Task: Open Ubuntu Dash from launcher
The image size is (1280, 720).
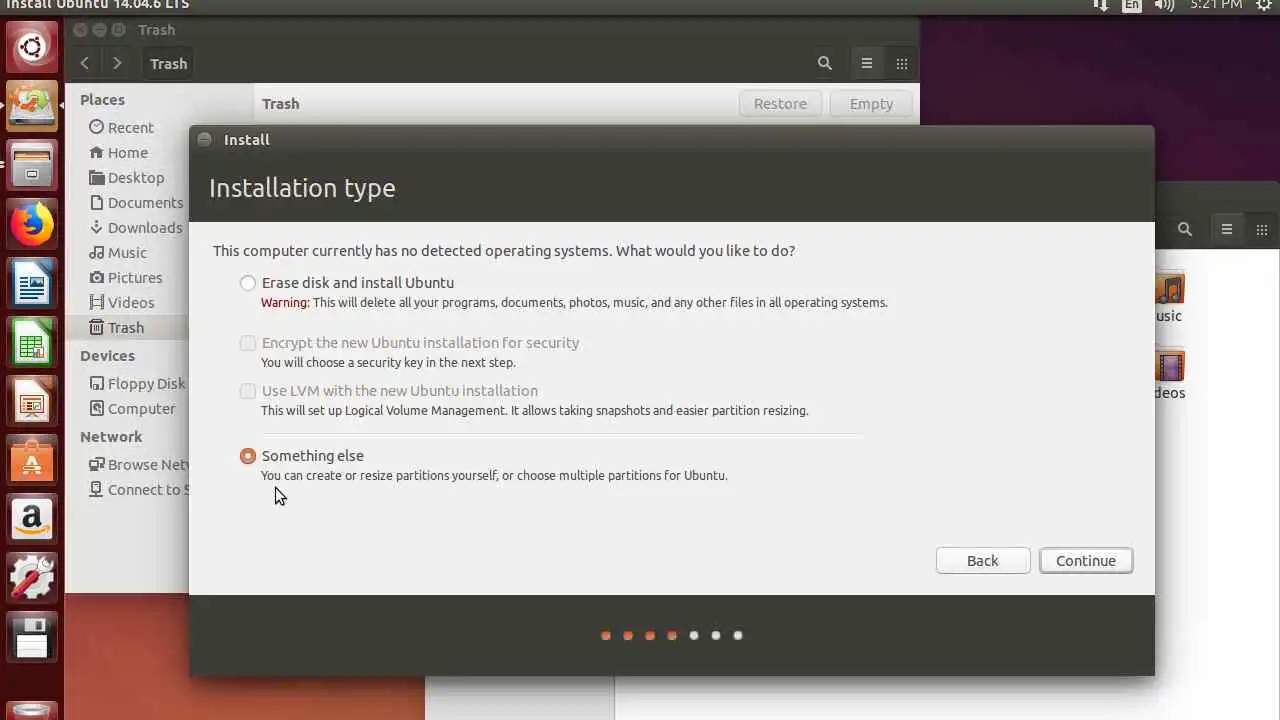Action: pos(32,47)
